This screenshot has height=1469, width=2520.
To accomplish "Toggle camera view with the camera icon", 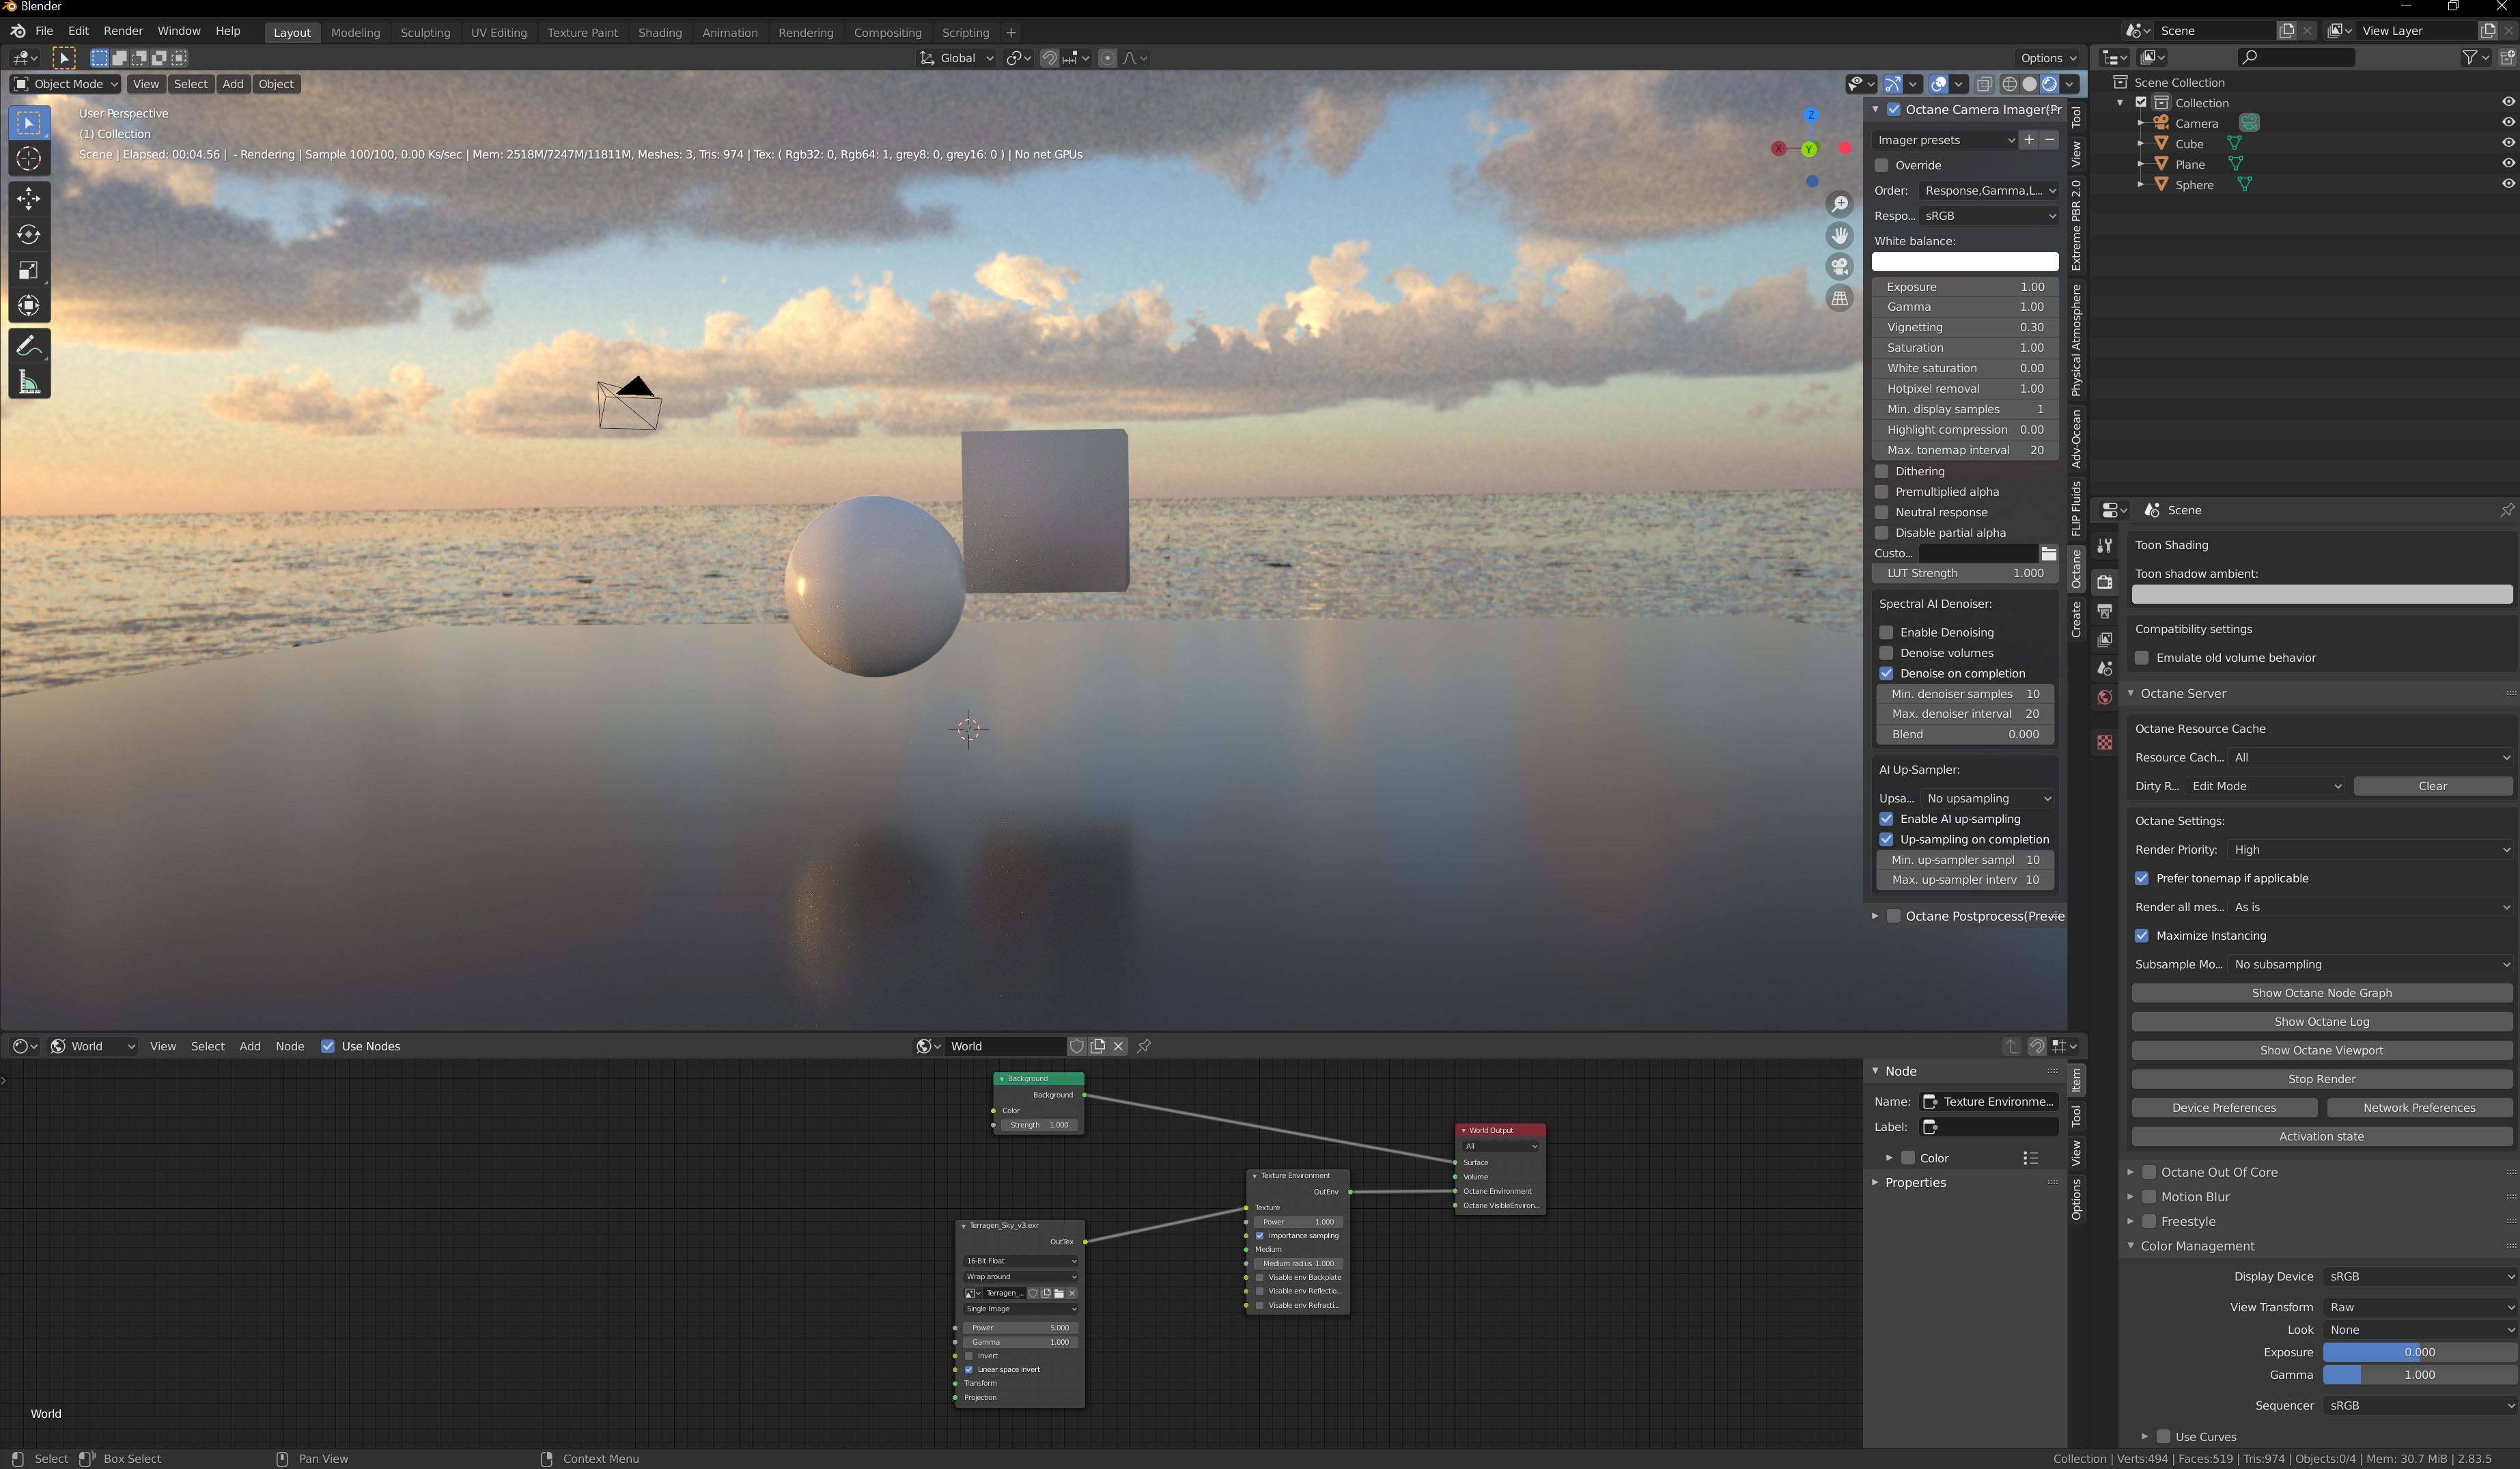I will click(x=1839, y=267).
